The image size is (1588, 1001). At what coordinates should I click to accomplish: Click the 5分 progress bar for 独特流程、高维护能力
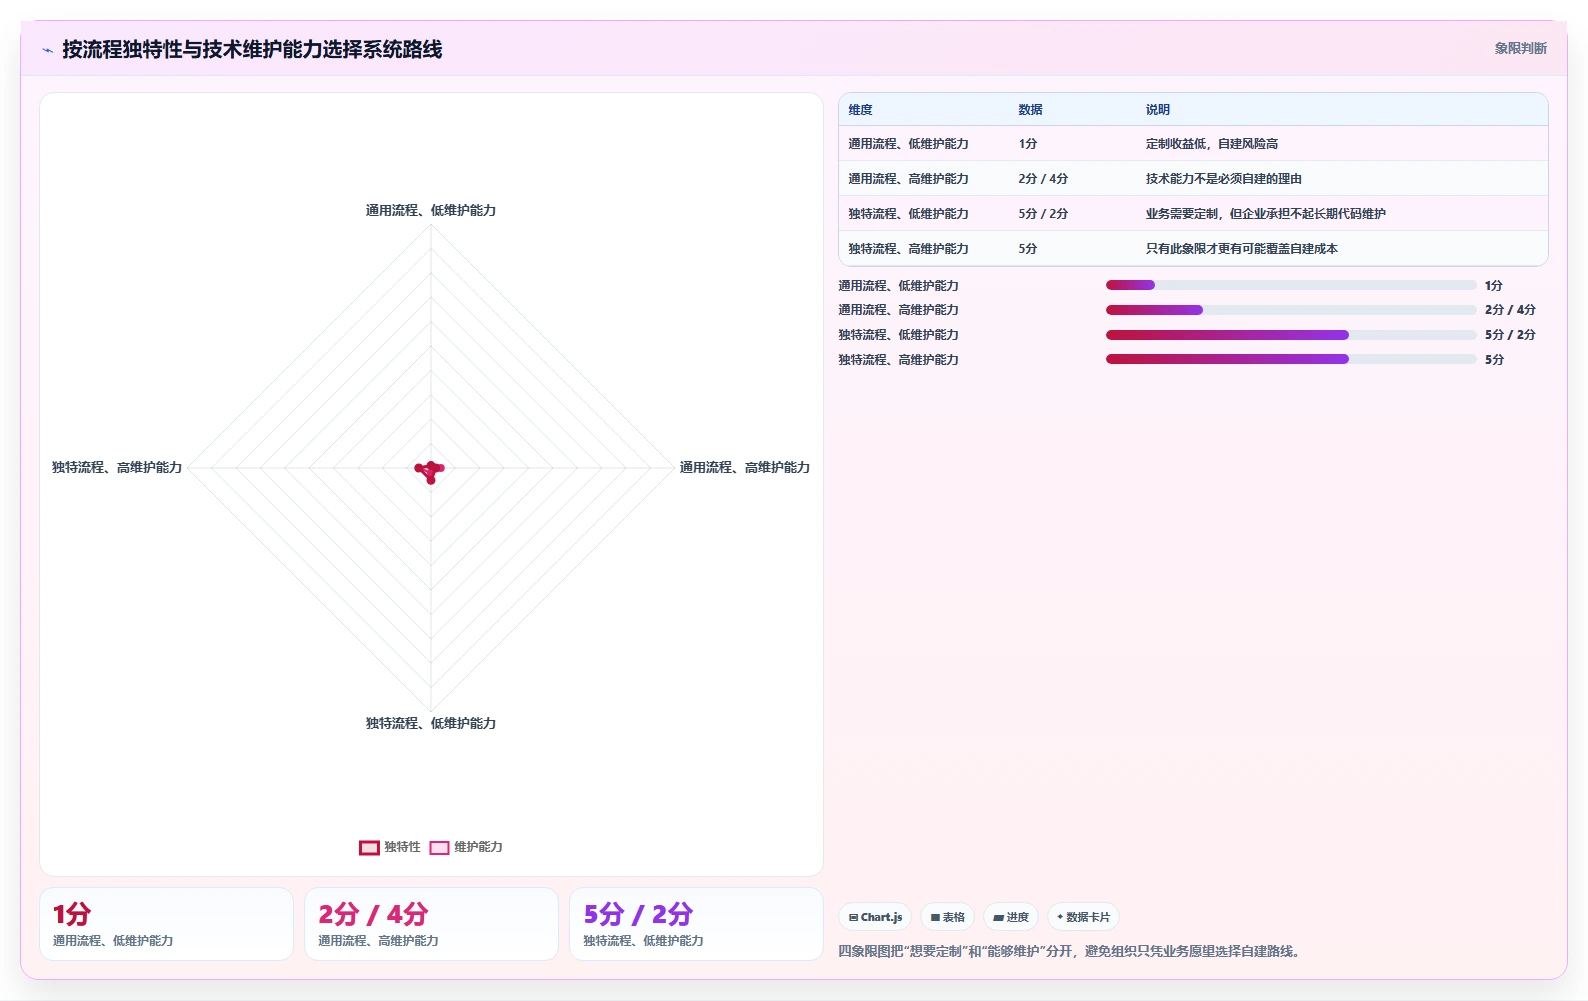[1291, 359]
